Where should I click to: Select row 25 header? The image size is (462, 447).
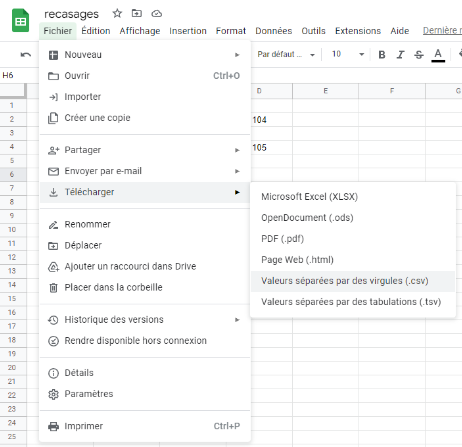[13, 436]
